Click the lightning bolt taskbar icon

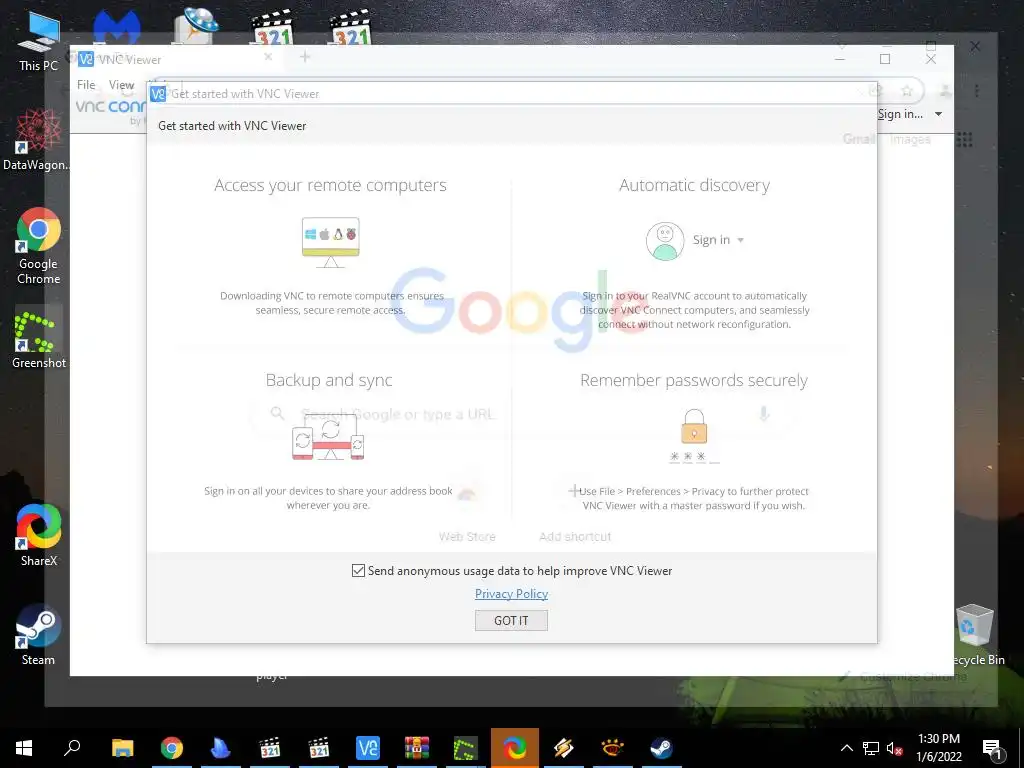pyautogui.click(x=564, y=748)
